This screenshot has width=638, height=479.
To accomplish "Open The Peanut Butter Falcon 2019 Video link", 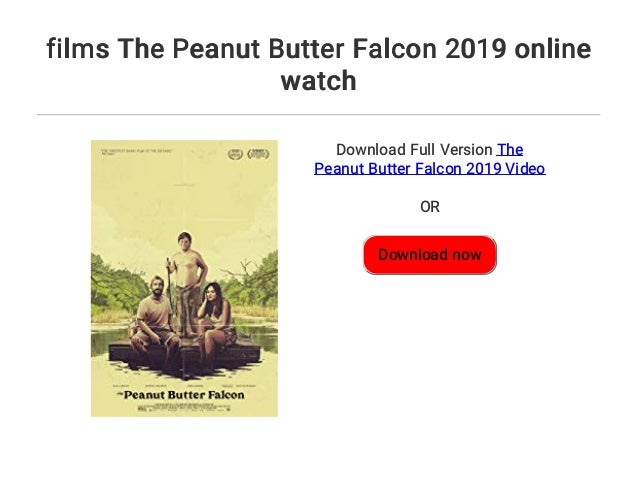I will [x=430, y=159].
